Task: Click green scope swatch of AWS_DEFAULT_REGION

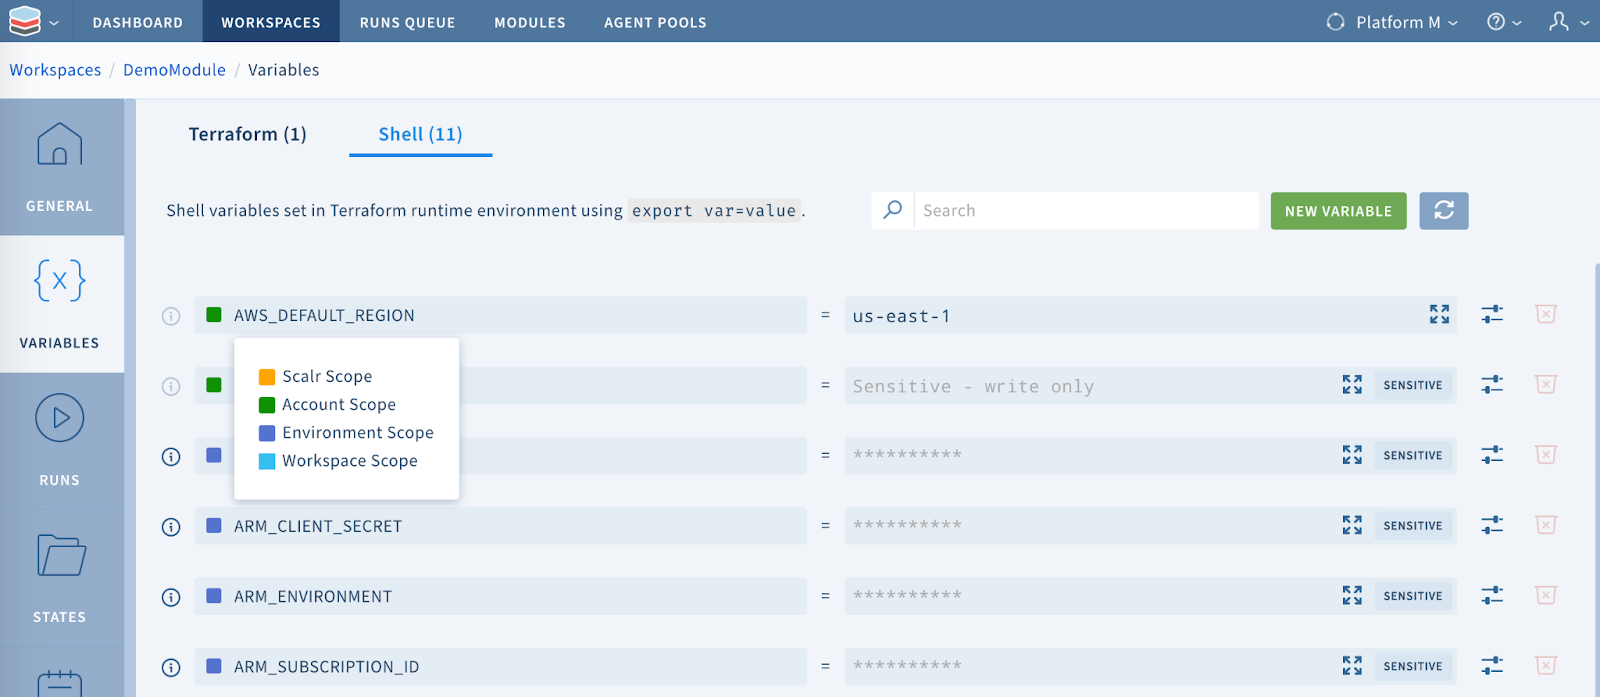Action: pos(213,315)
